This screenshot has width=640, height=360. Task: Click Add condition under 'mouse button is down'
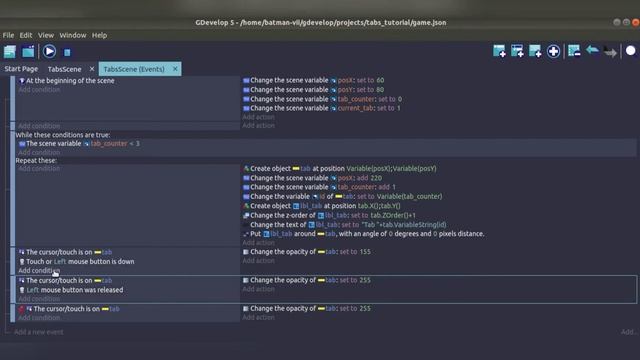tap(39, 271)
